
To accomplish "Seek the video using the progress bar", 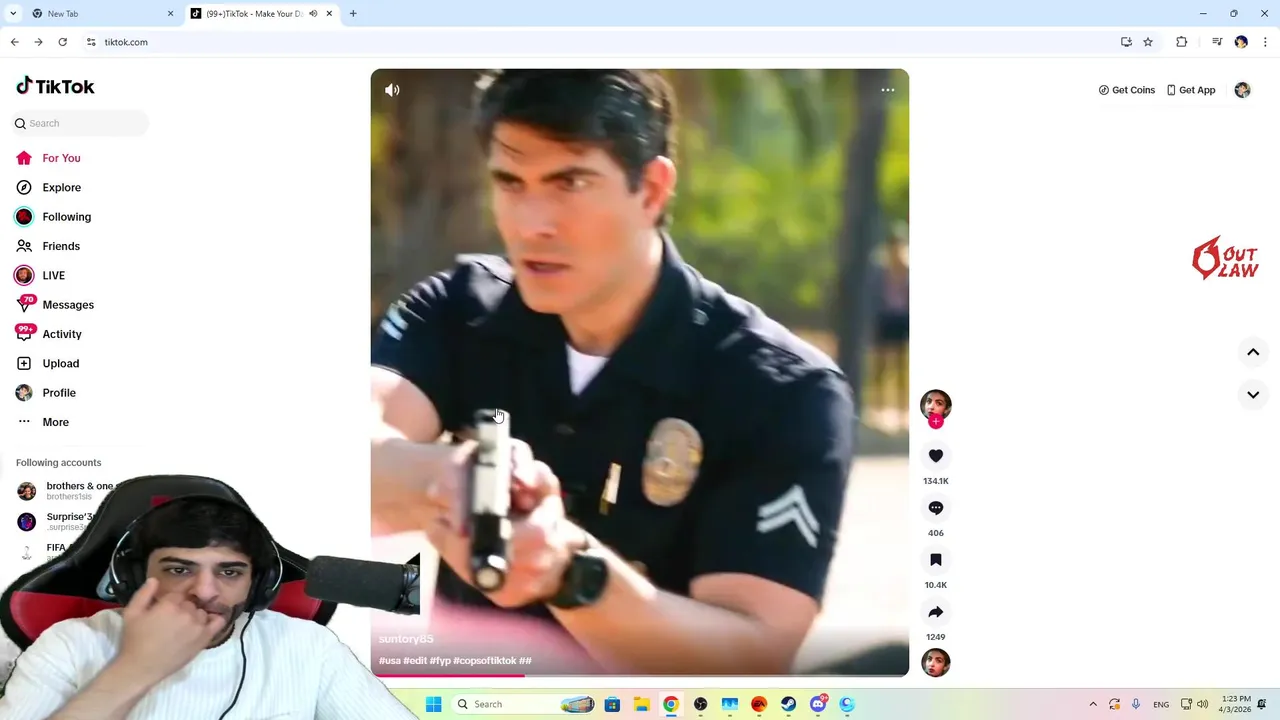I will (x=640, y=675).
